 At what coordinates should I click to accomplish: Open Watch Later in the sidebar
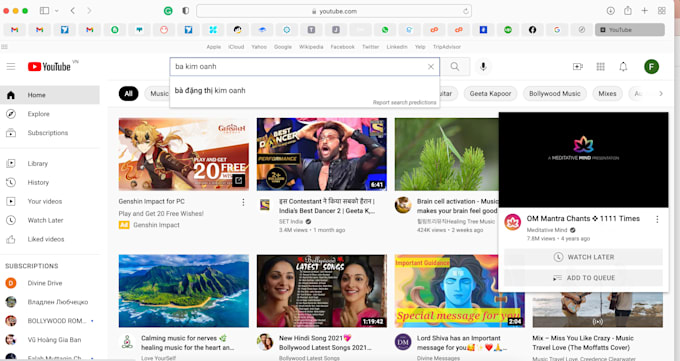click(x=50, y=220)
